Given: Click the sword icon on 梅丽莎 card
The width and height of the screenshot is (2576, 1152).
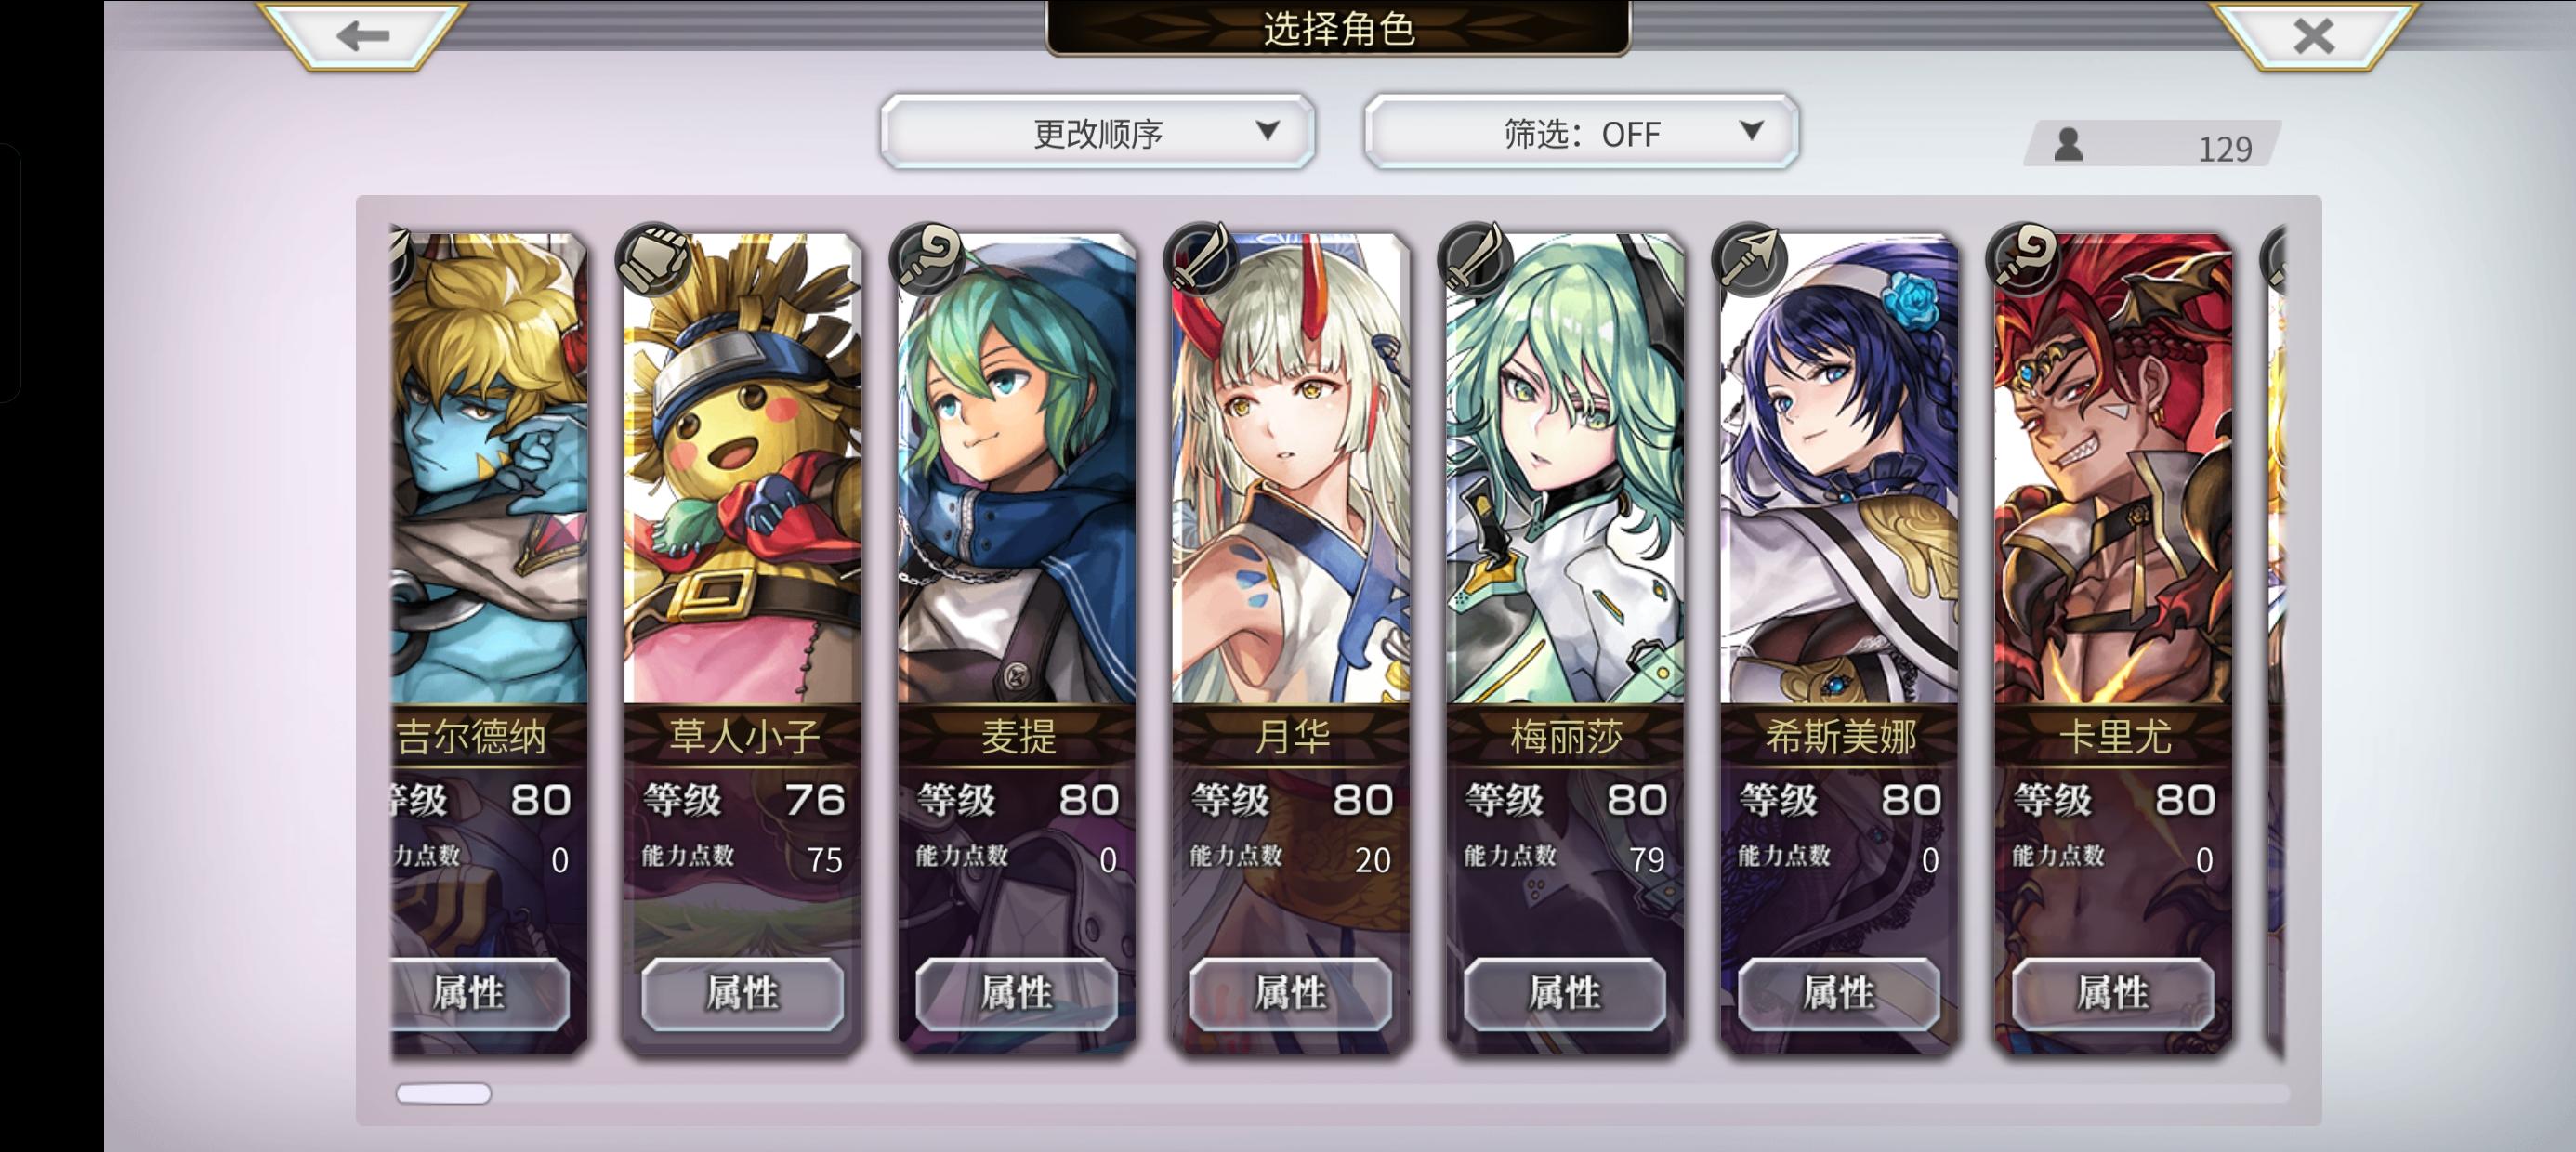Looking at the screenshot, I should (1476, 259).
